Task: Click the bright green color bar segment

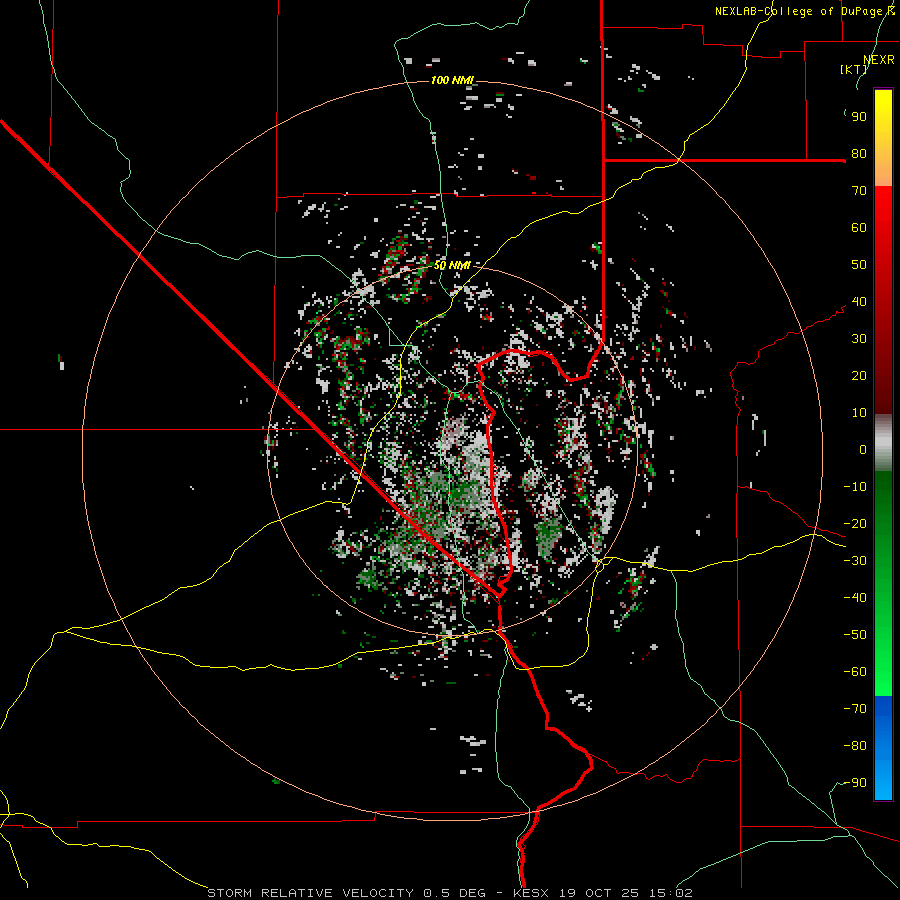Action: click(883, 583)
